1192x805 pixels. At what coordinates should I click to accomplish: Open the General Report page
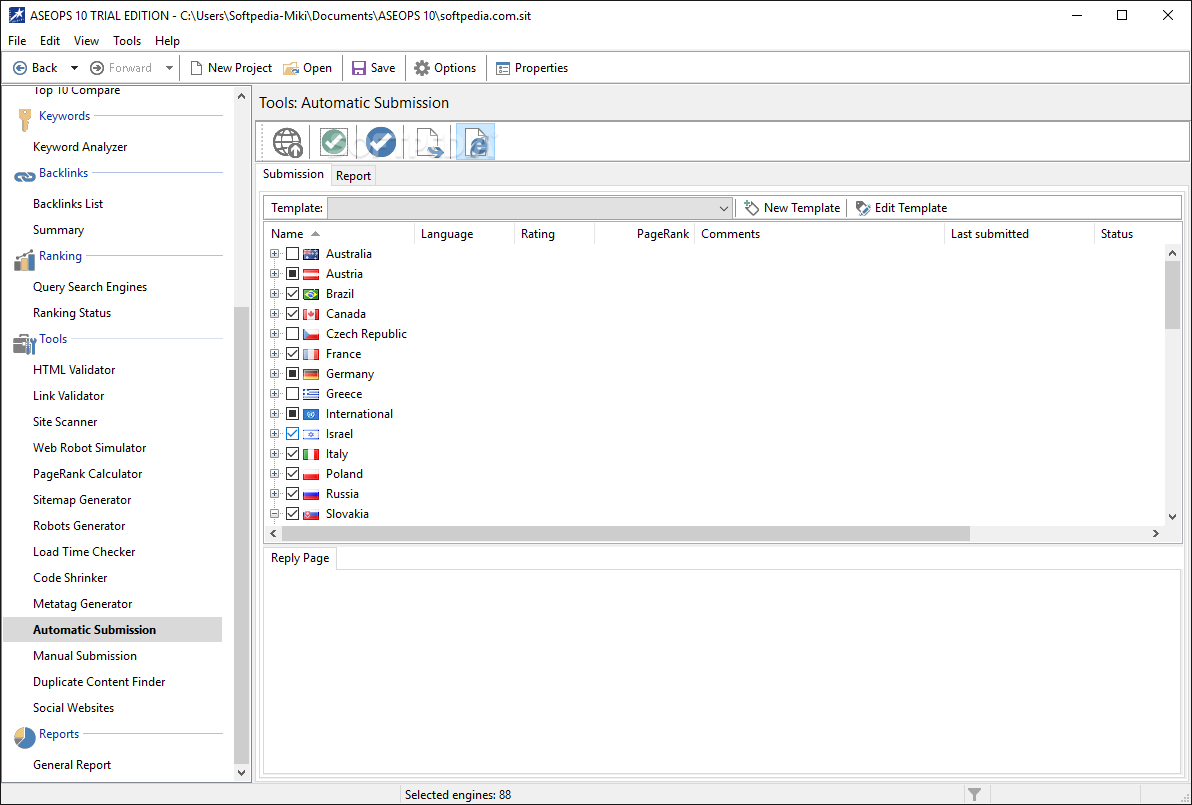[x=71, y=765]
